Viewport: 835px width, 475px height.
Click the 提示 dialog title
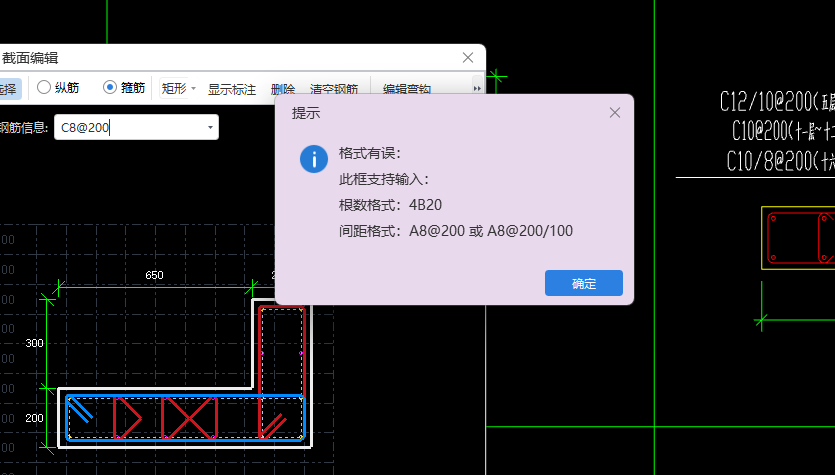click(x=306, y=113)
